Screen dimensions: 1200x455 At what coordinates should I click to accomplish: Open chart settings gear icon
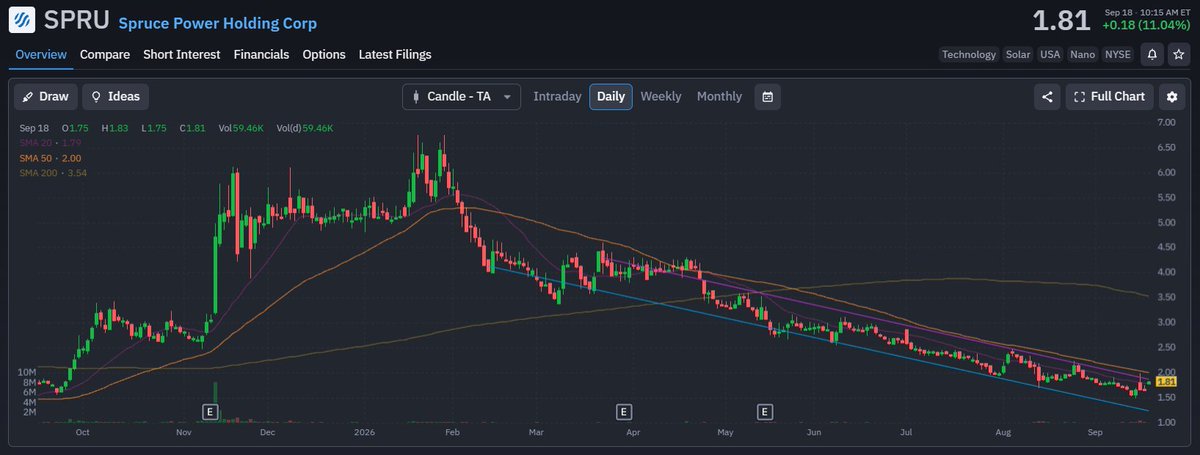click(x=1172, y=97)
